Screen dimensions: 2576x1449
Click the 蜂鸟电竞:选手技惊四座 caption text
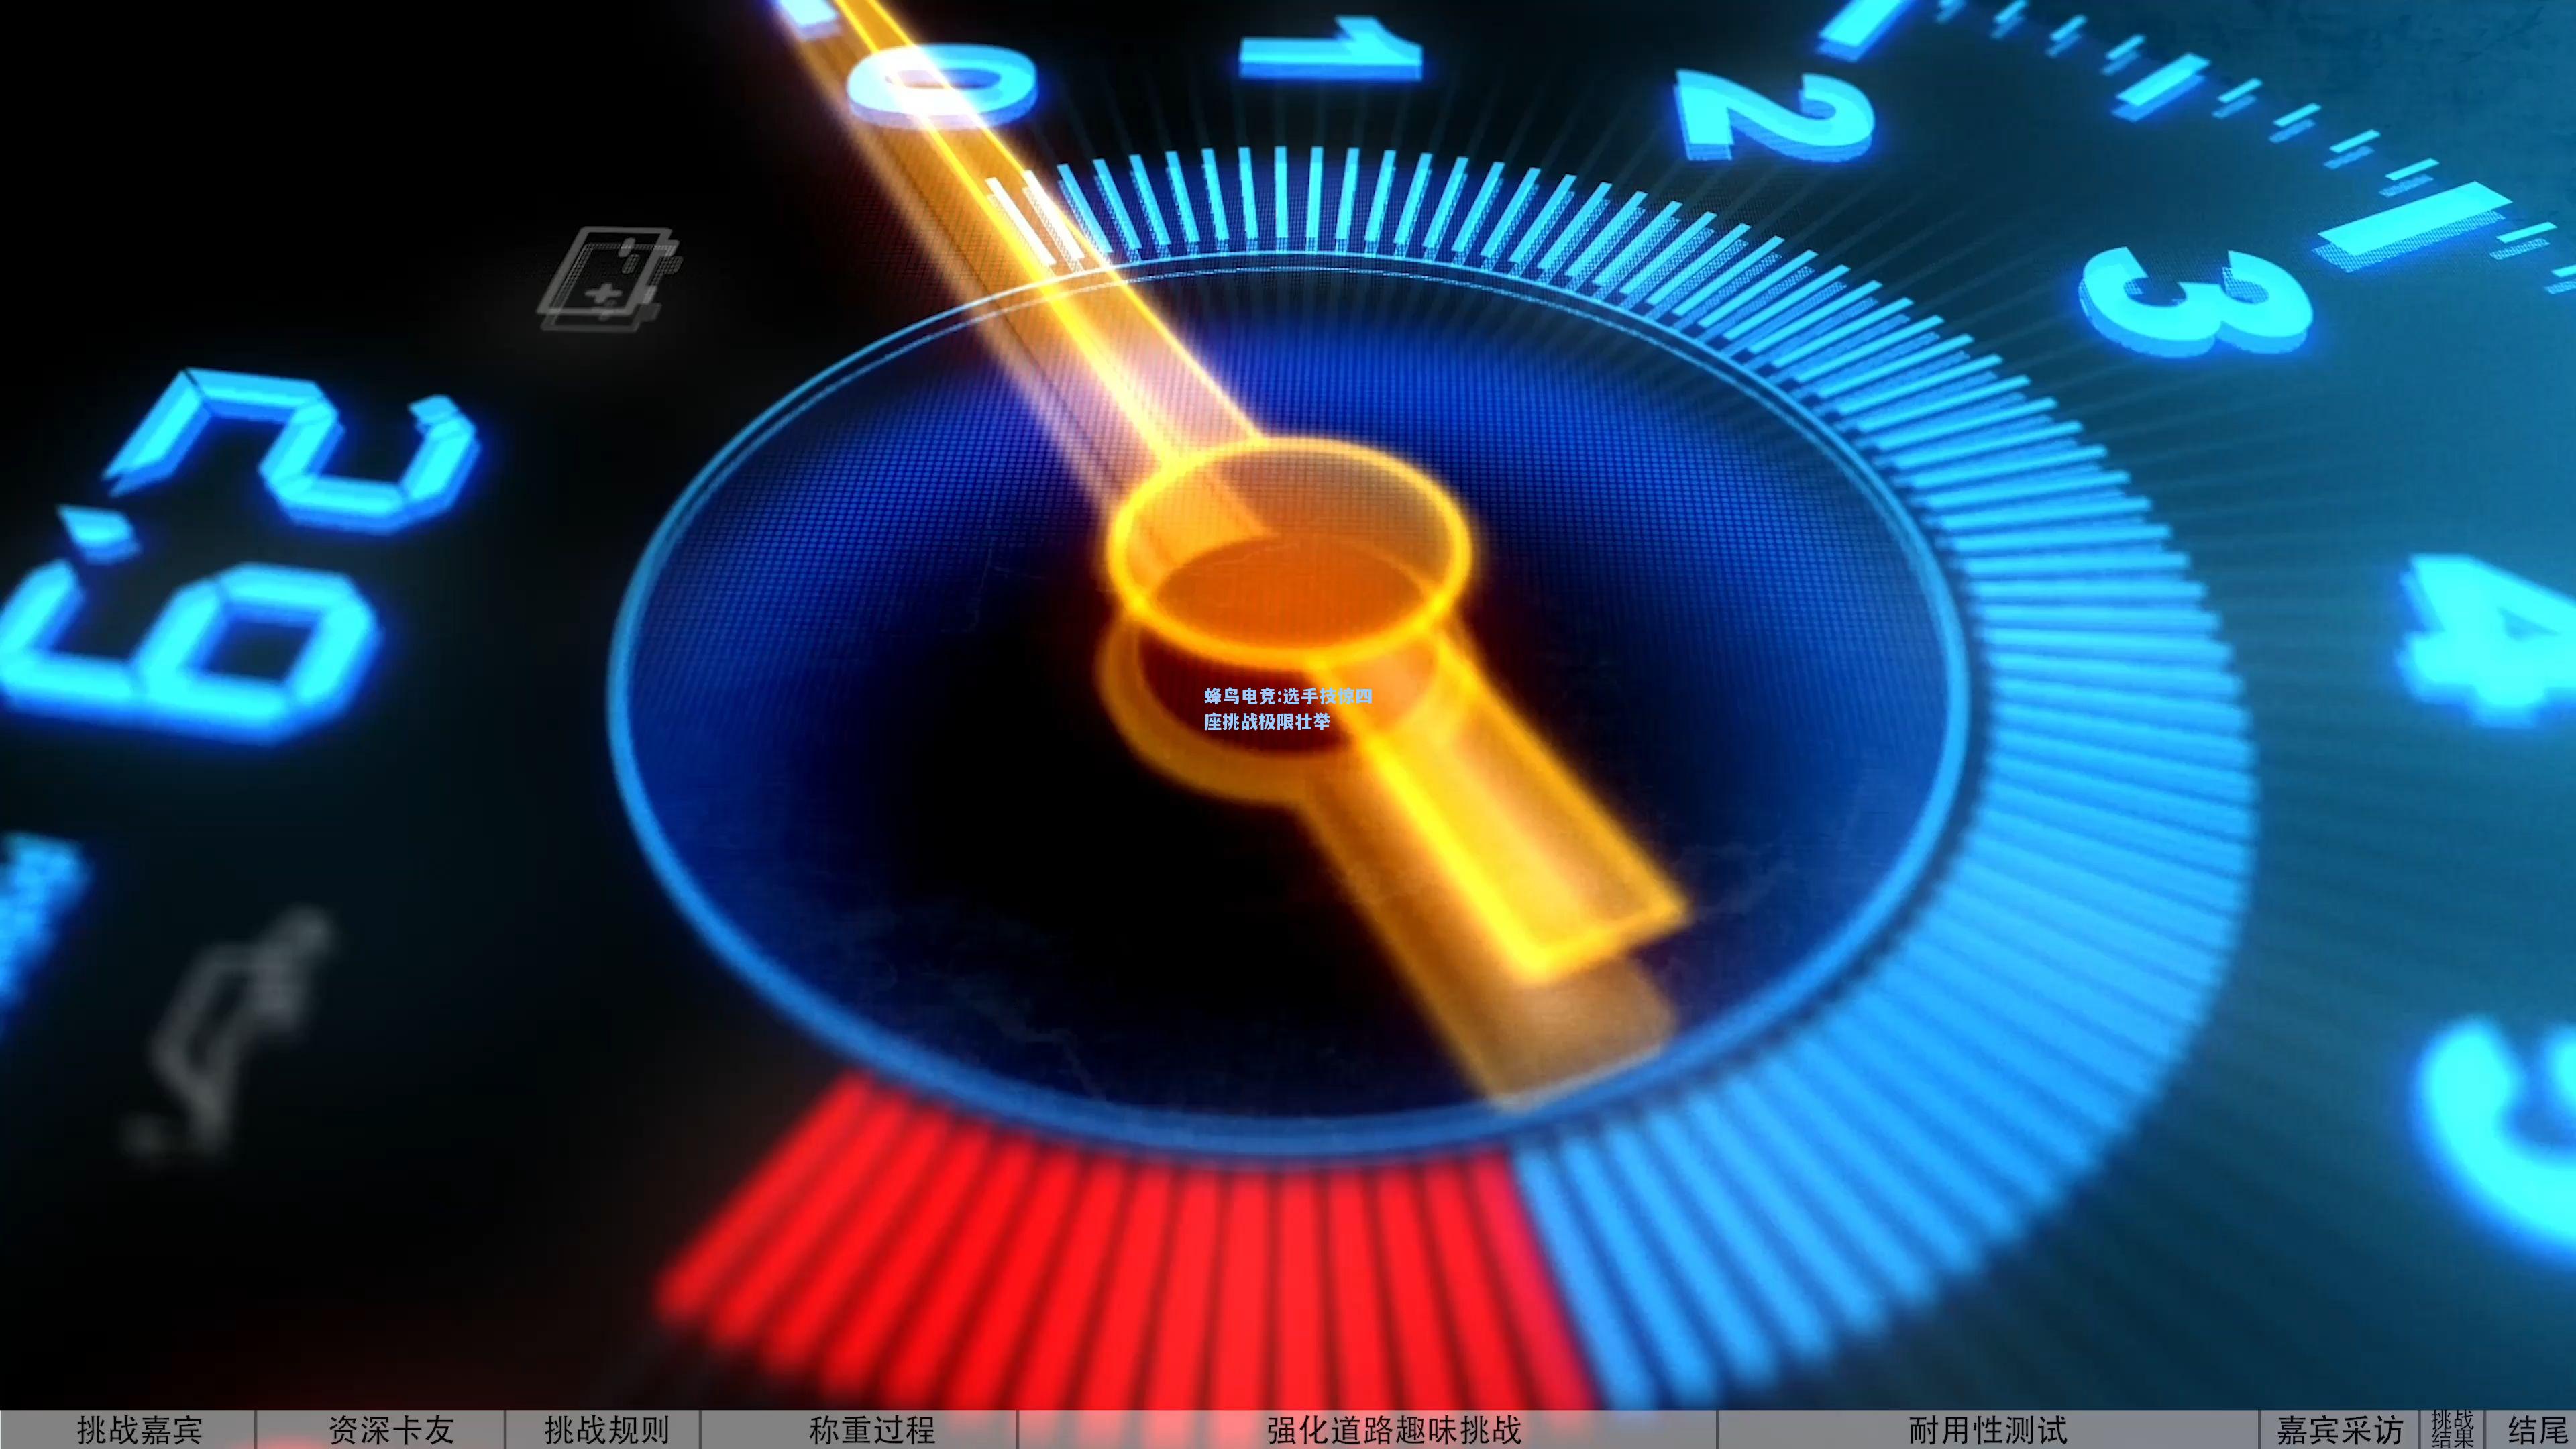click(1287, 708)
